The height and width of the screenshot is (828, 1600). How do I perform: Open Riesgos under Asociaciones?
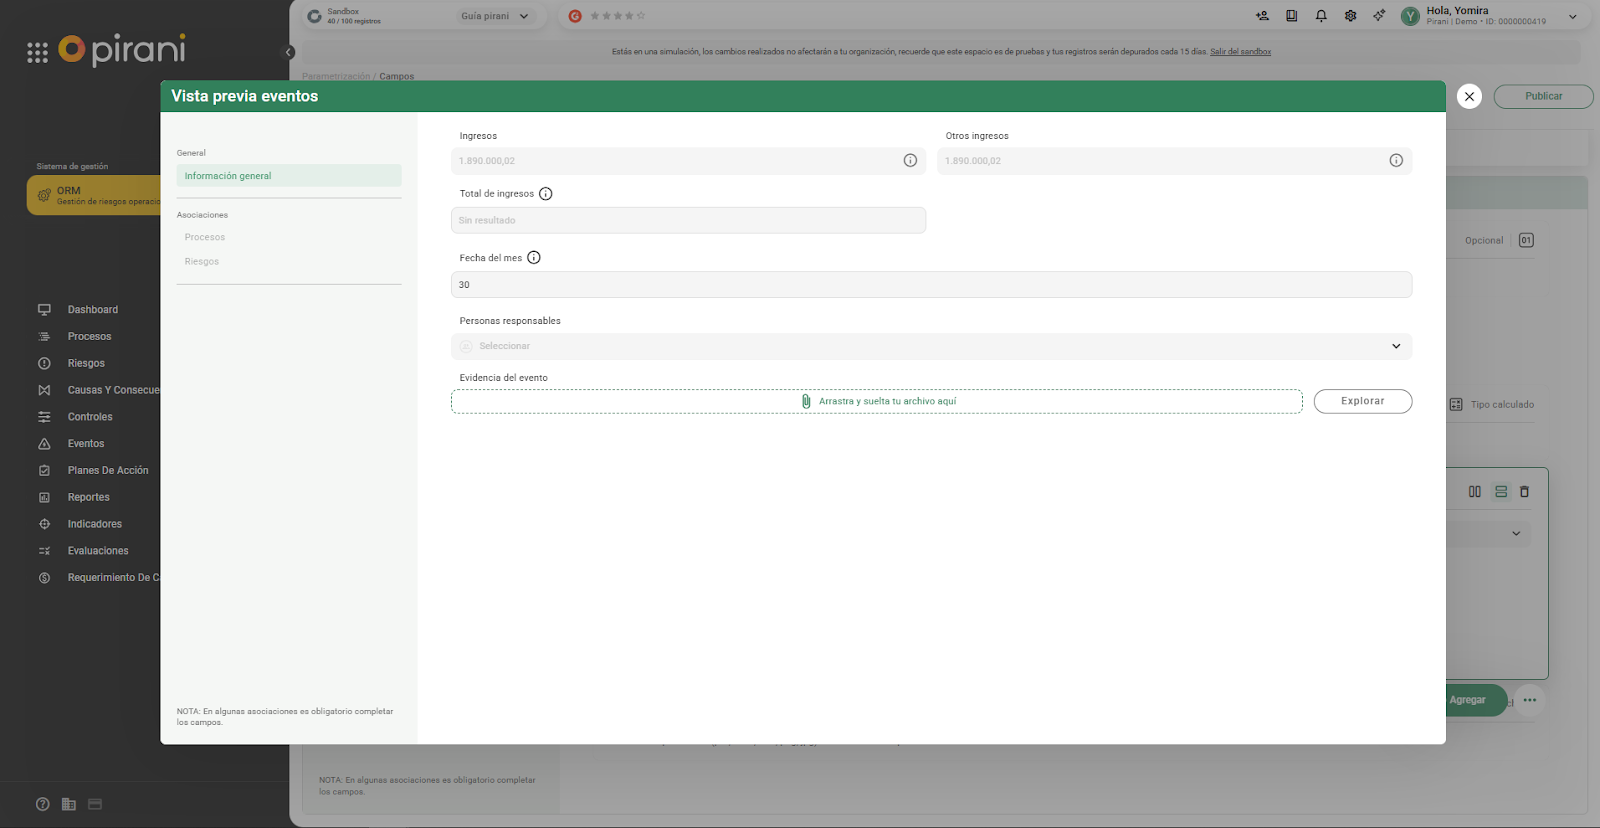click(x=202, y=262)
